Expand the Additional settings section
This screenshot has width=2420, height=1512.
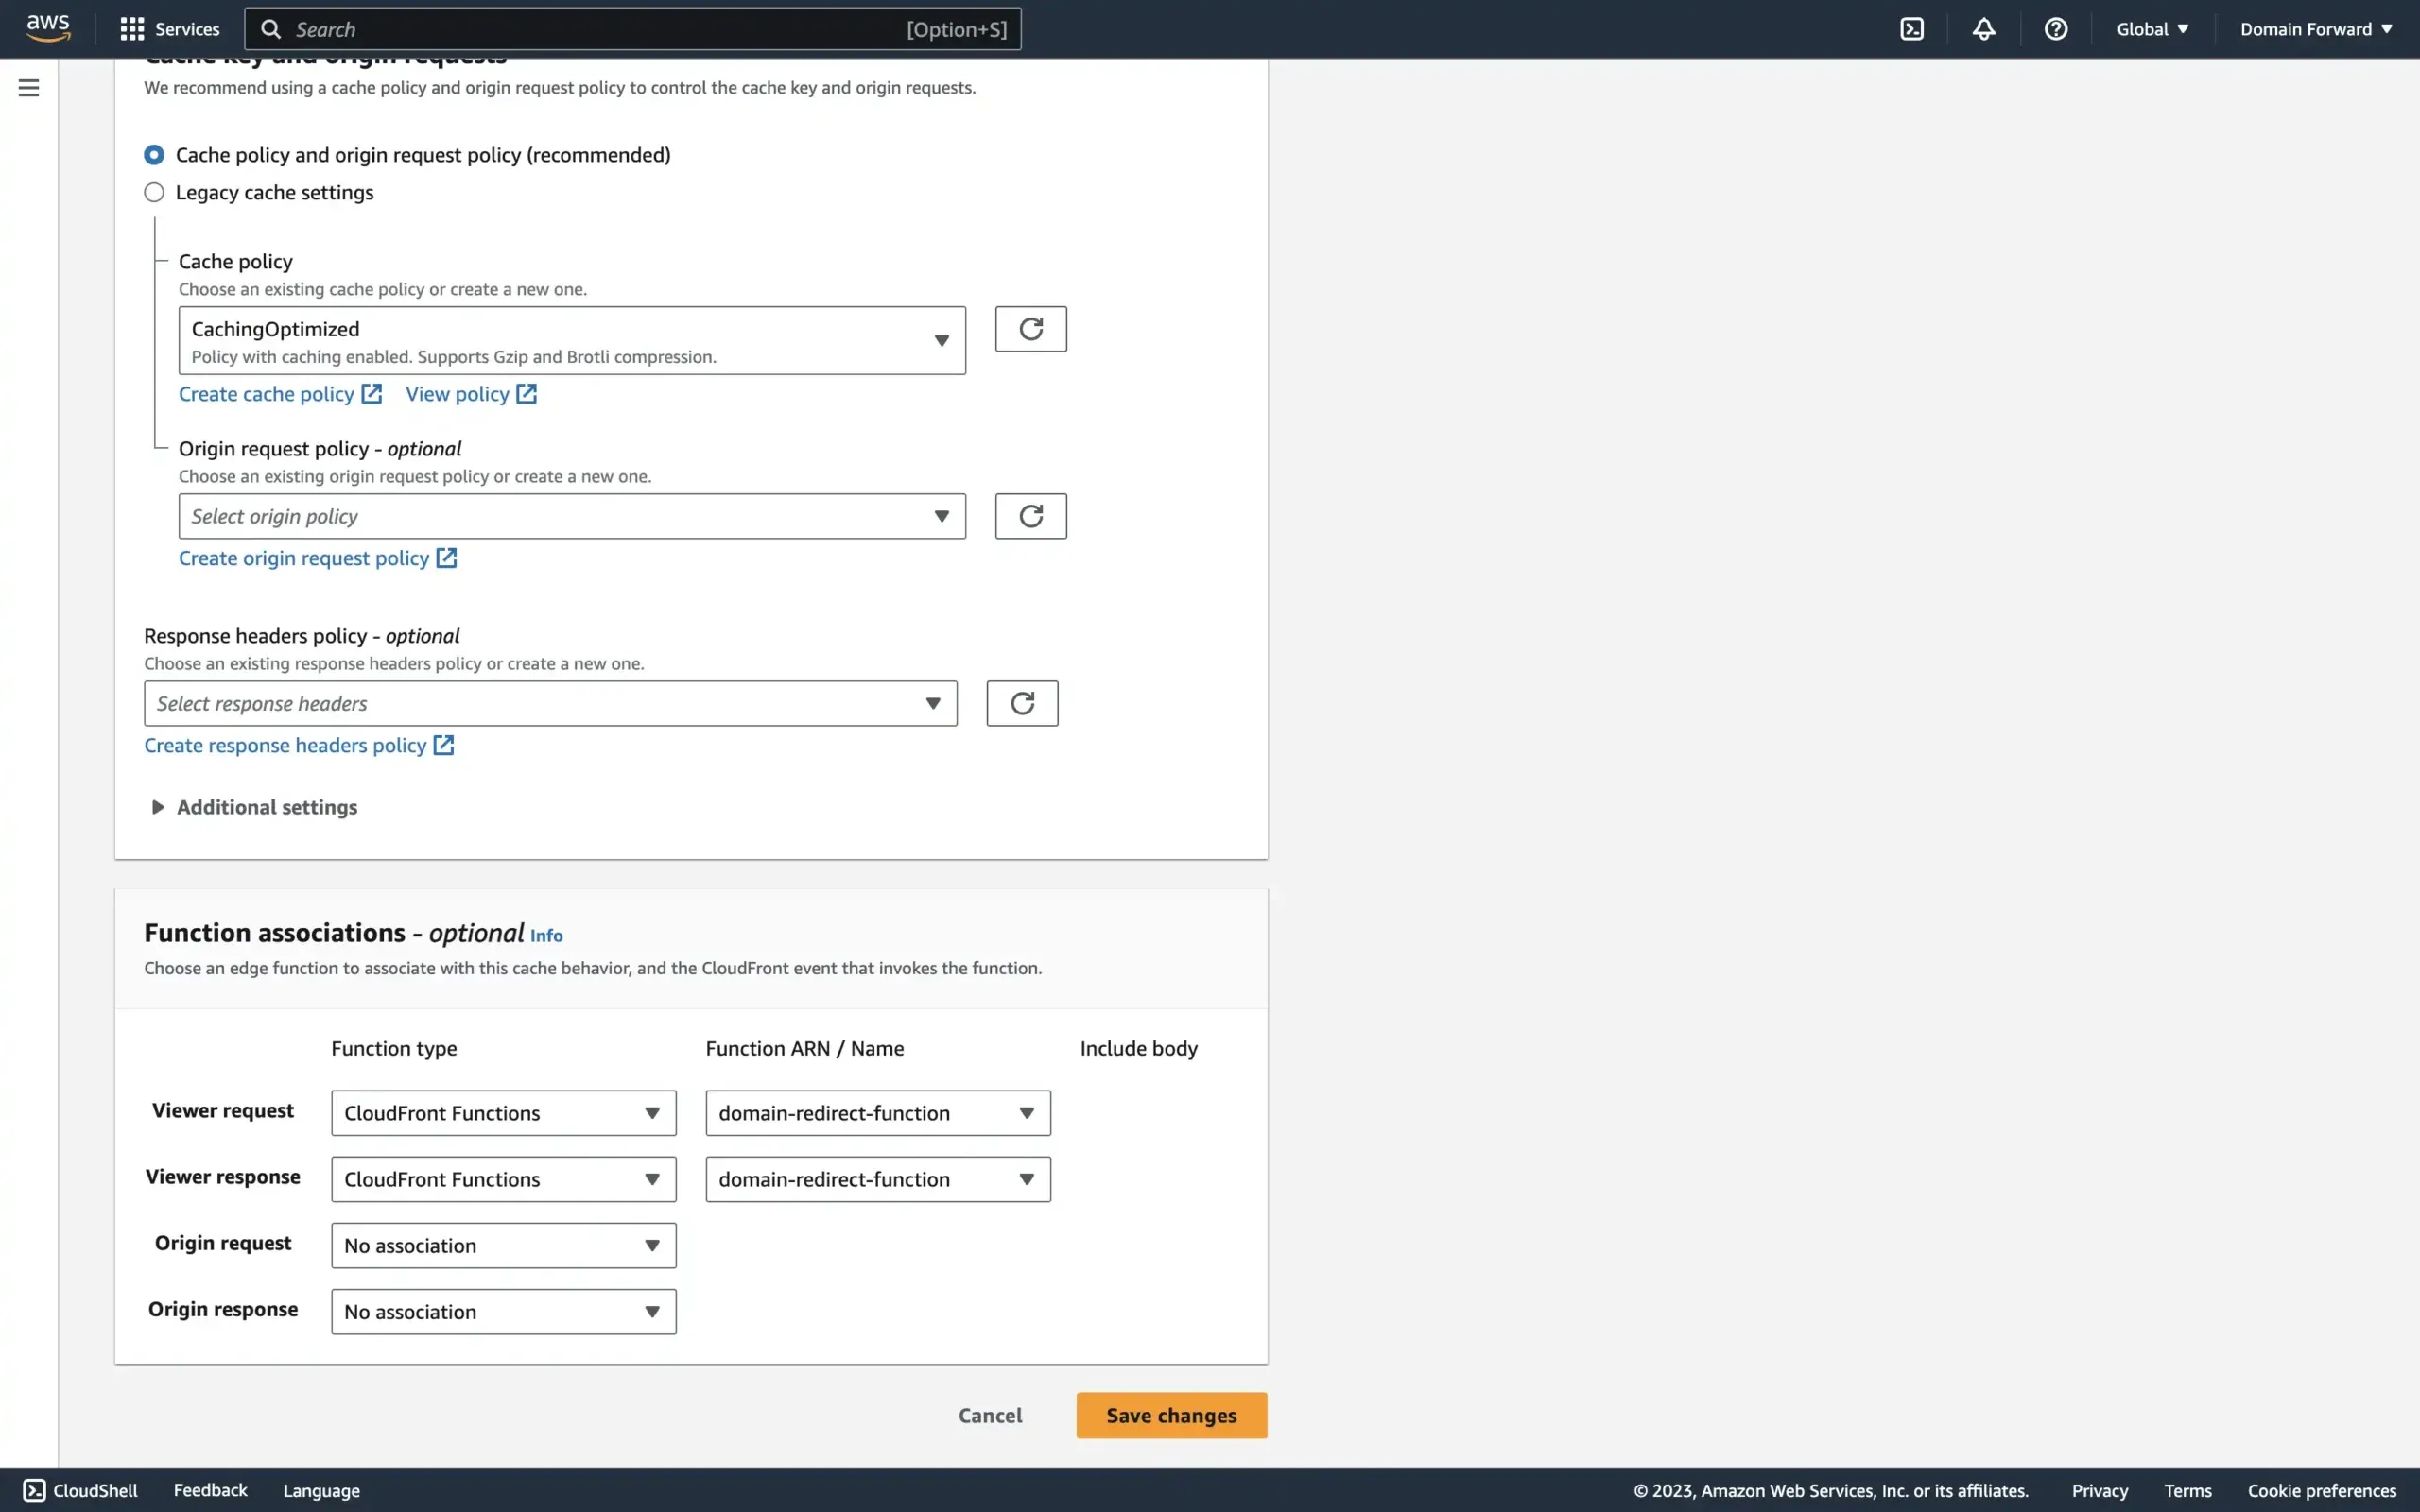pos(253,807)
